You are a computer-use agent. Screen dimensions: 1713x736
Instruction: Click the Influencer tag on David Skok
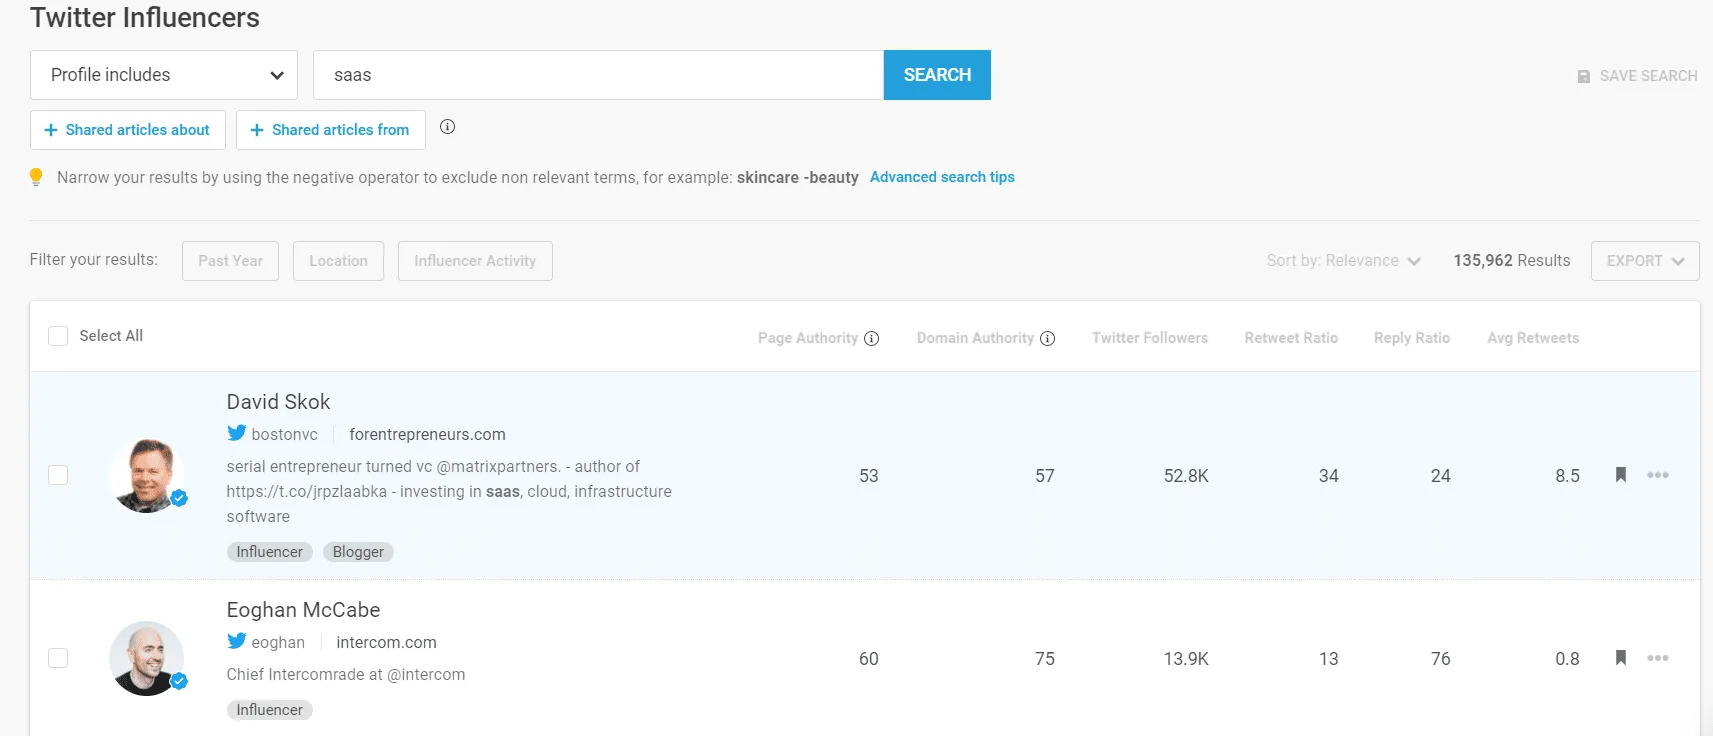(x=269, y=552)
